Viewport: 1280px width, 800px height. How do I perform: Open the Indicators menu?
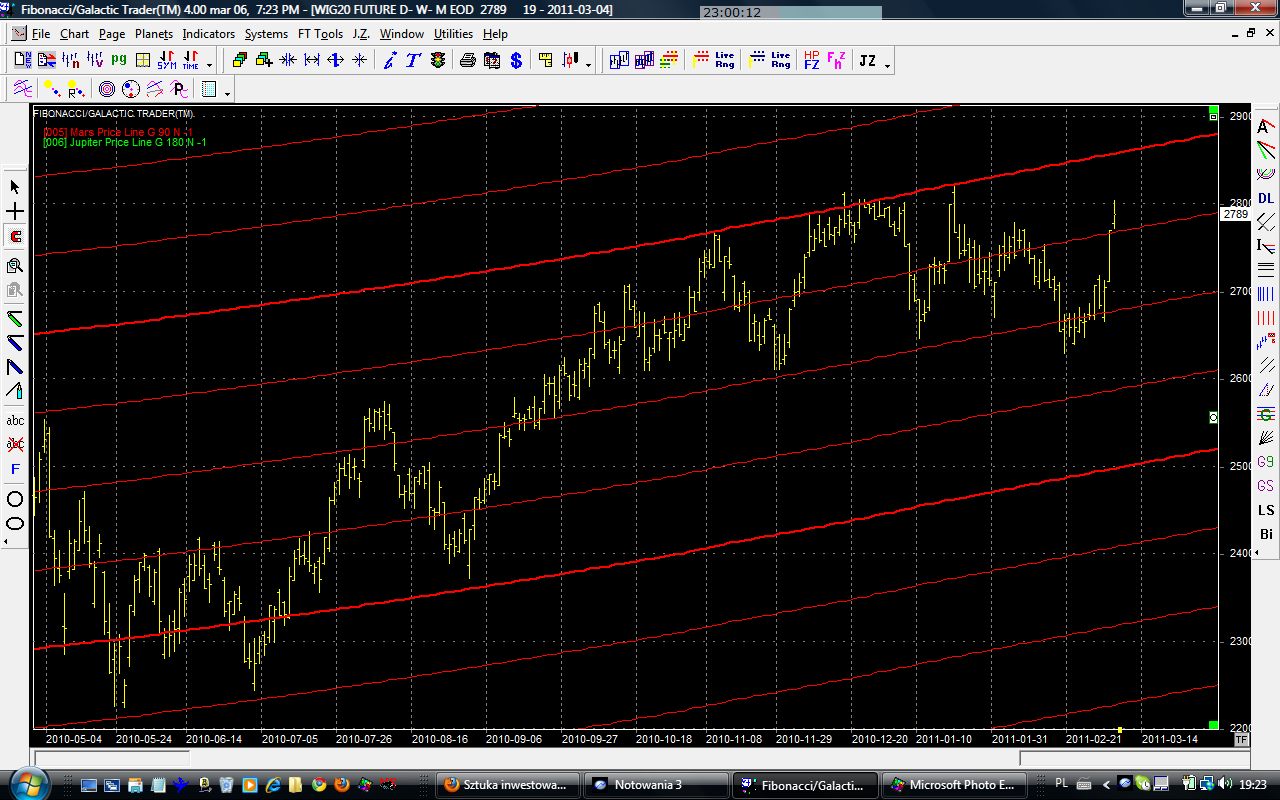(208, 34)
